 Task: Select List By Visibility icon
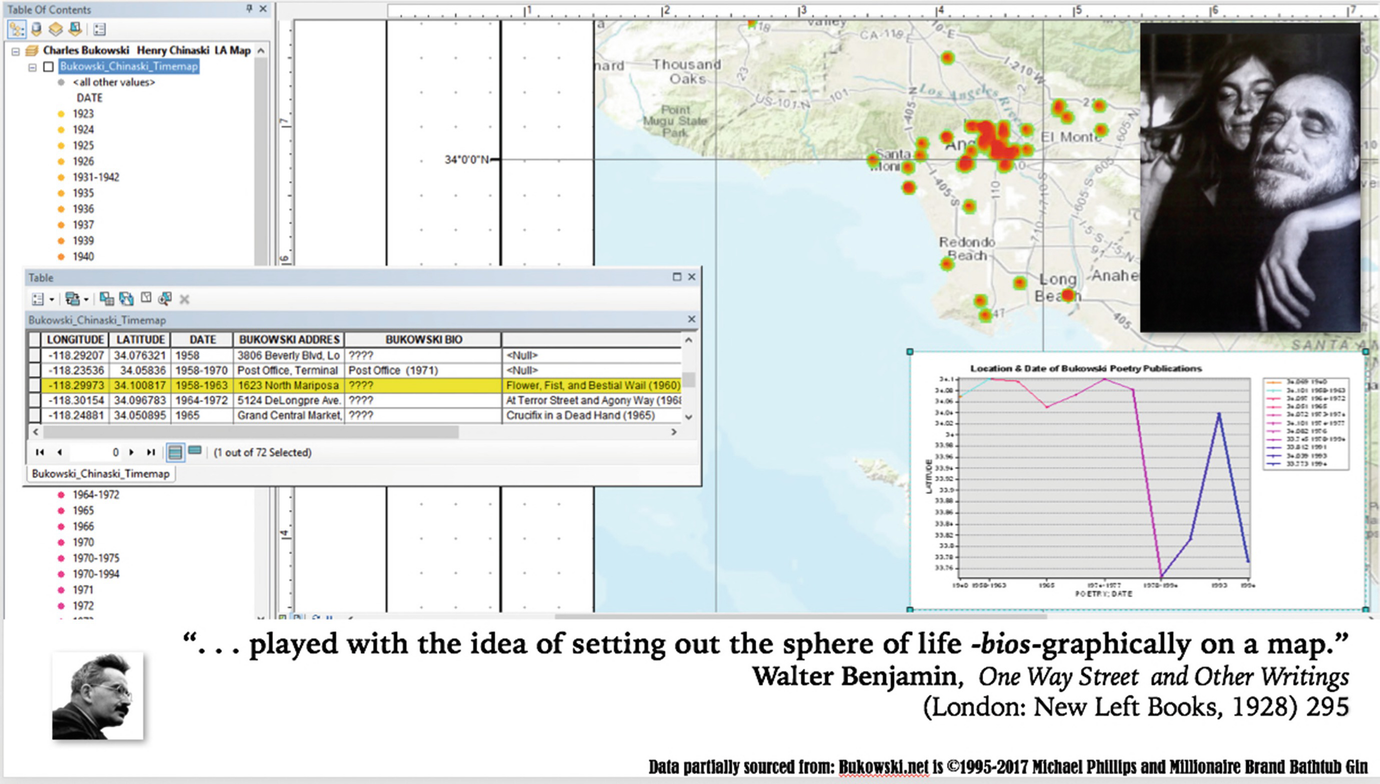pos(56,29)
